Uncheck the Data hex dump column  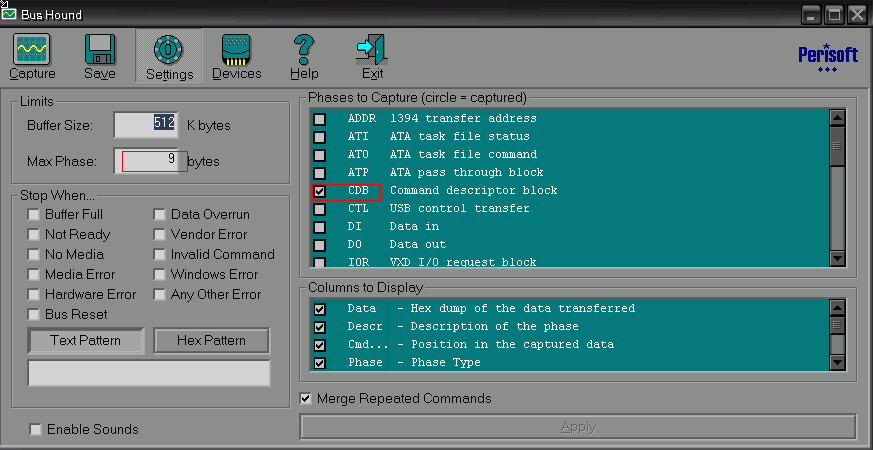320,309
